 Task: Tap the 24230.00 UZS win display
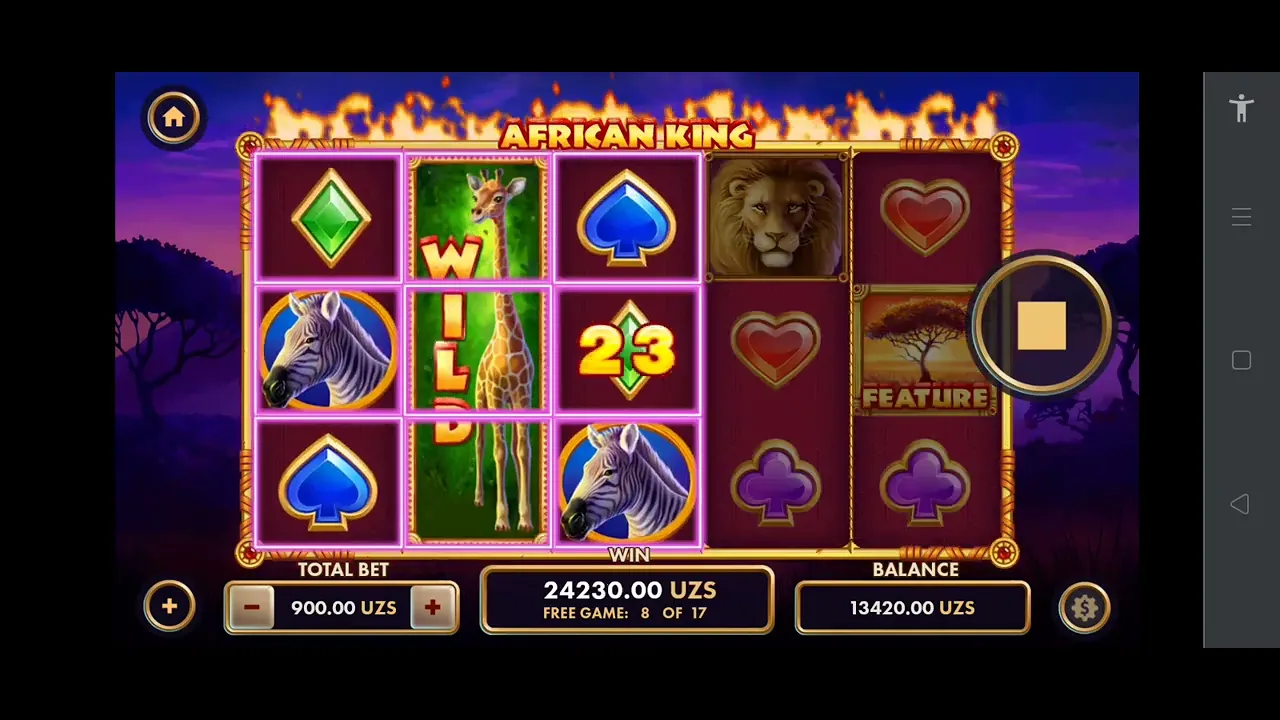click(627, 599)
